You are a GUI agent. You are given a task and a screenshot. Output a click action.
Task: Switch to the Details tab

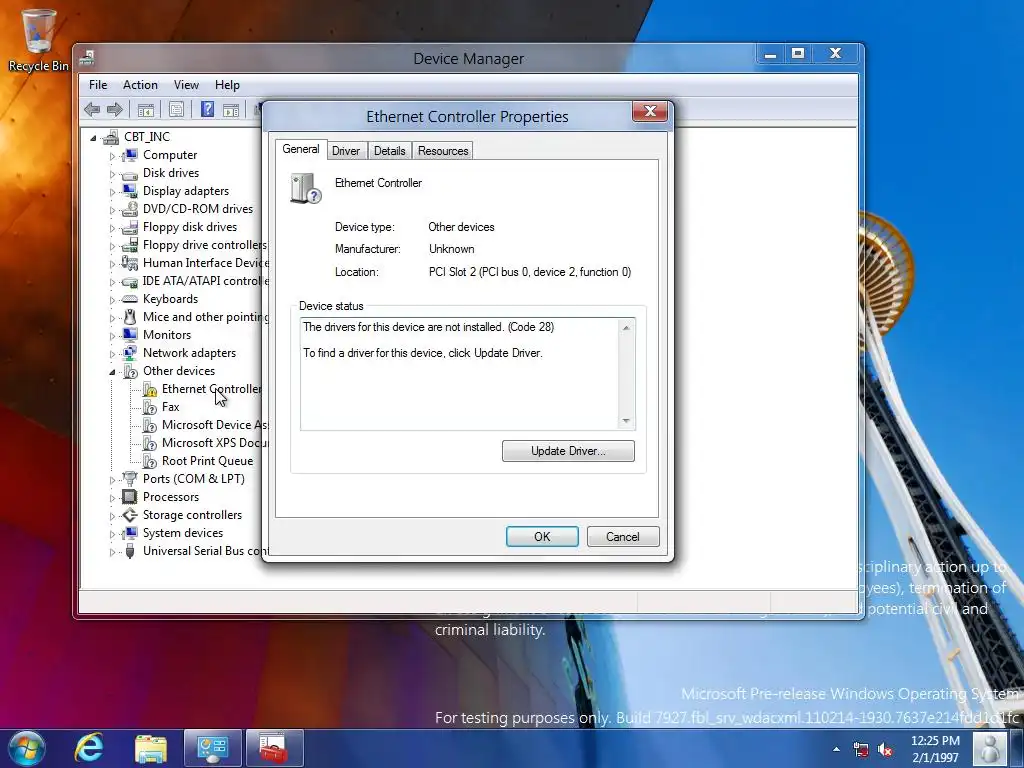point(390,151)
